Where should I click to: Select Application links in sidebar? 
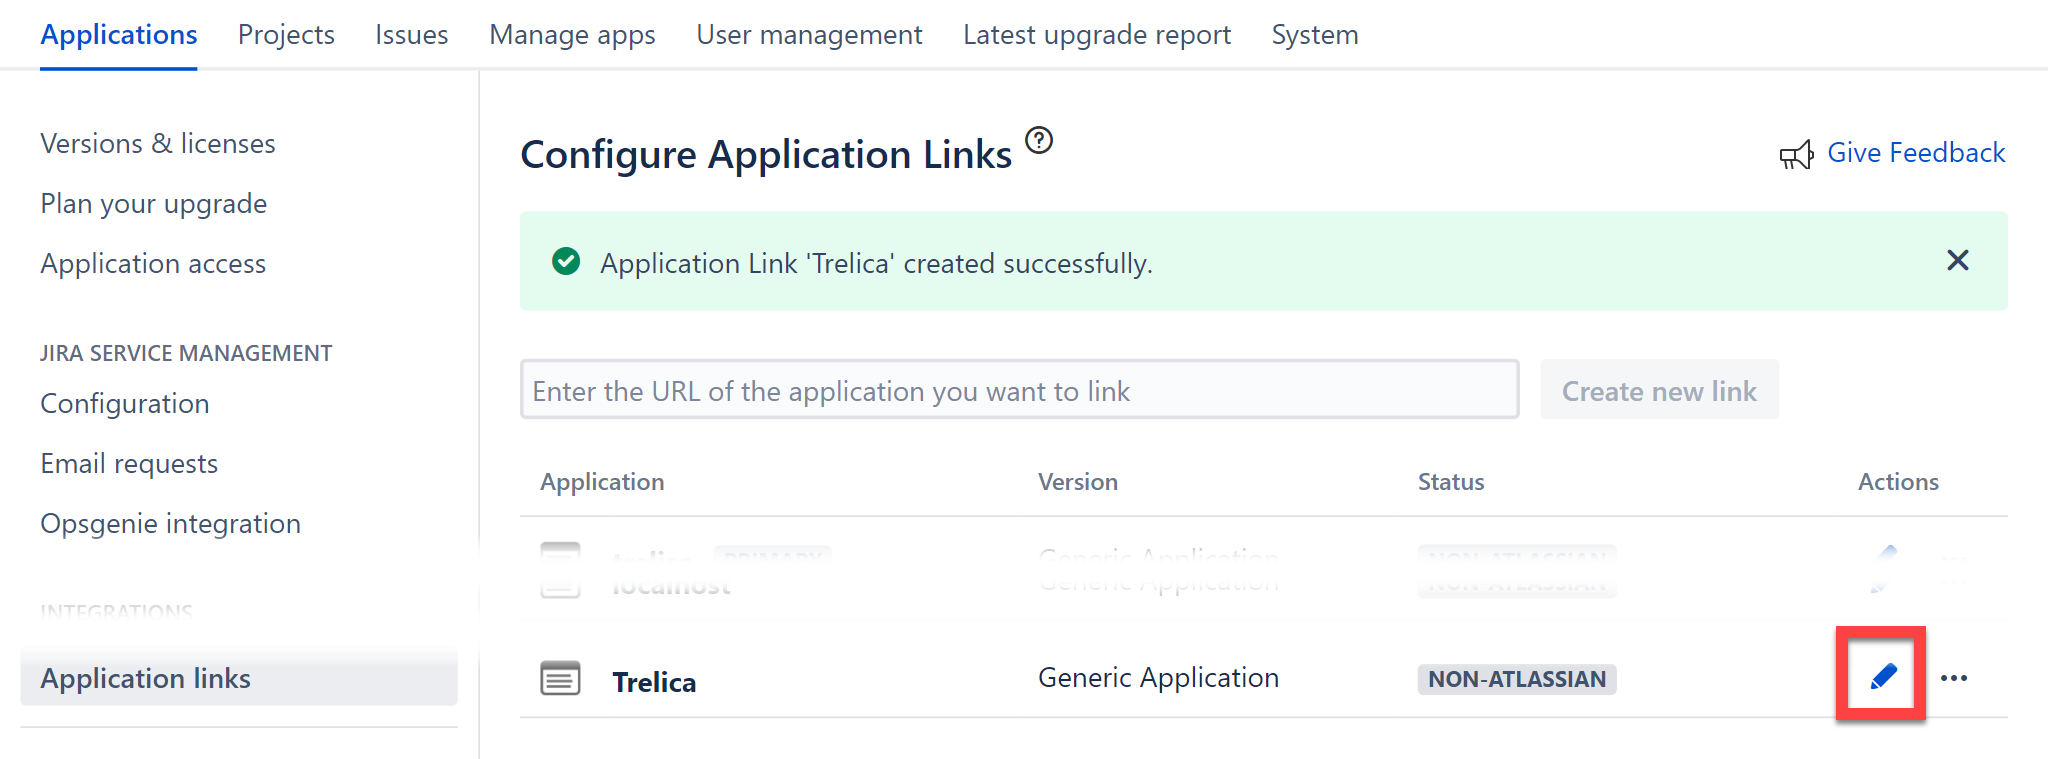239,678
